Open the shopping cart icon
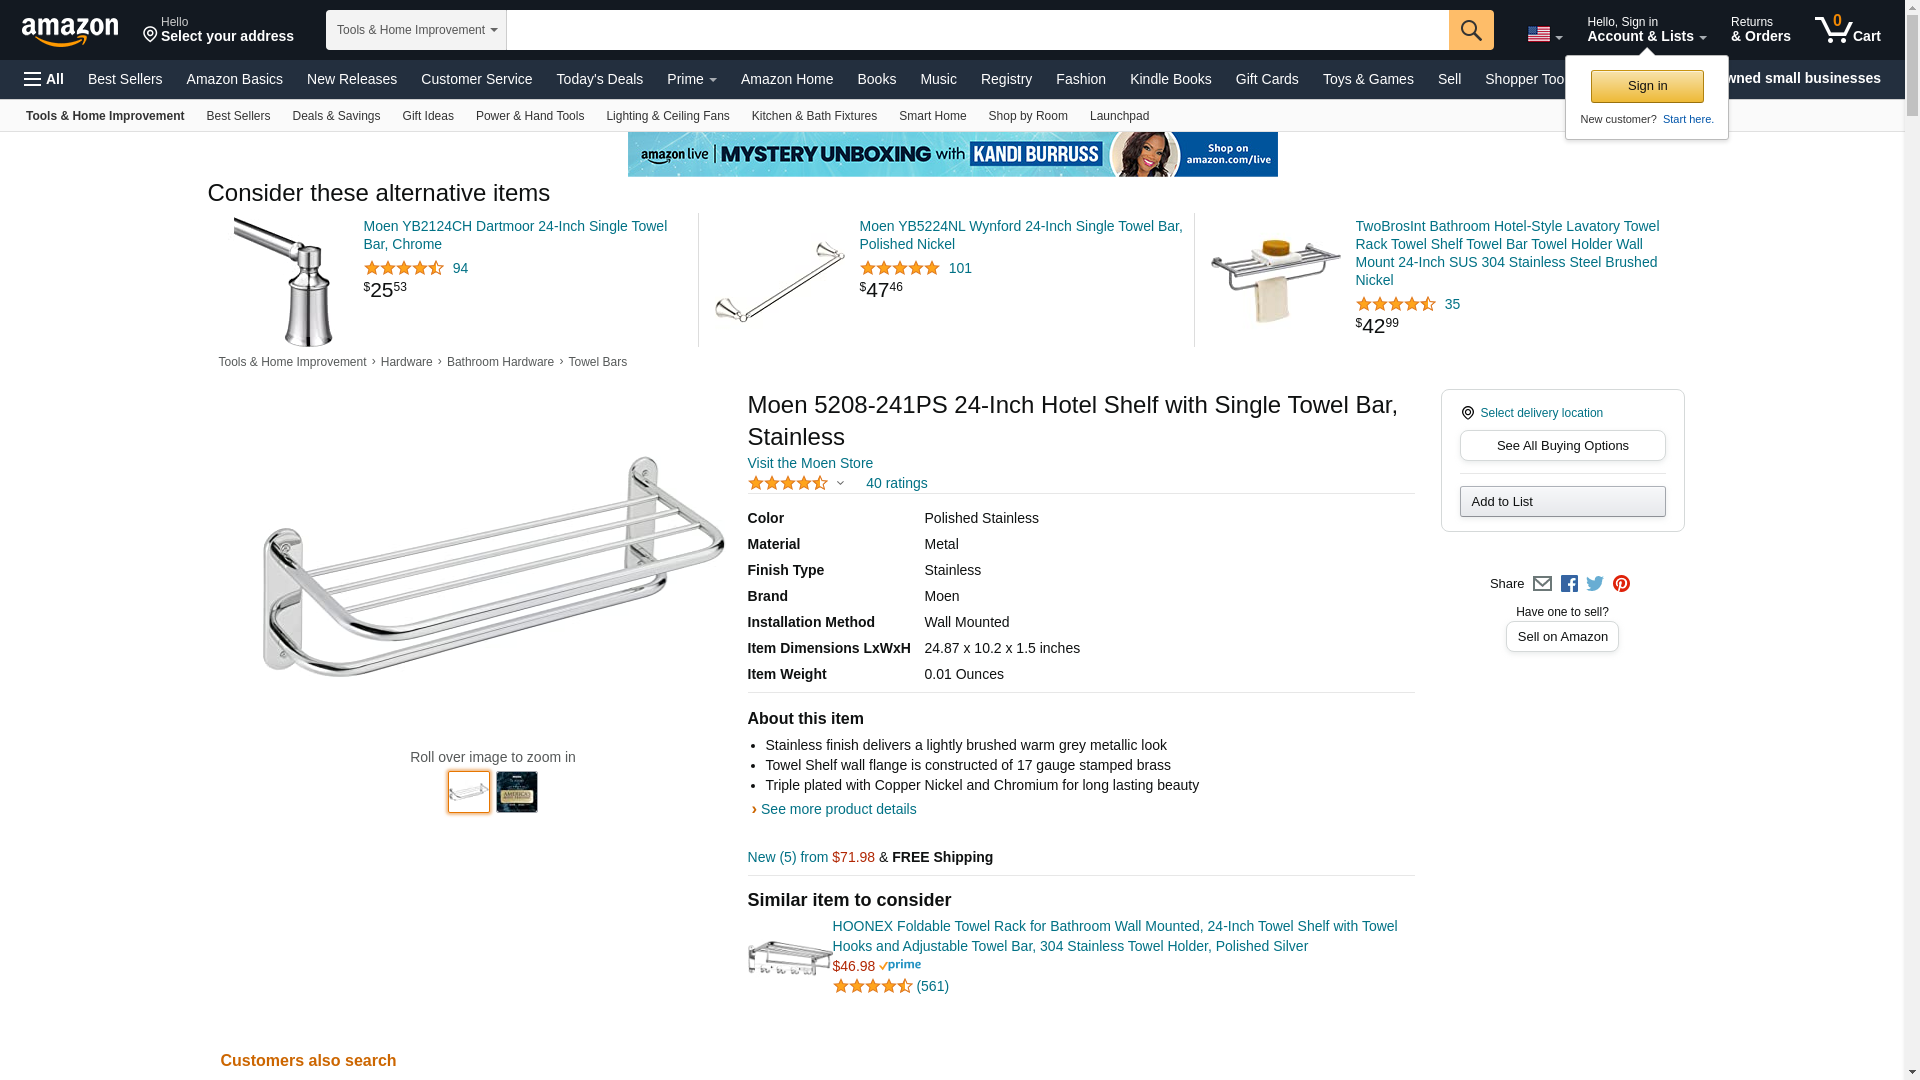 (x=1847, y=30)
